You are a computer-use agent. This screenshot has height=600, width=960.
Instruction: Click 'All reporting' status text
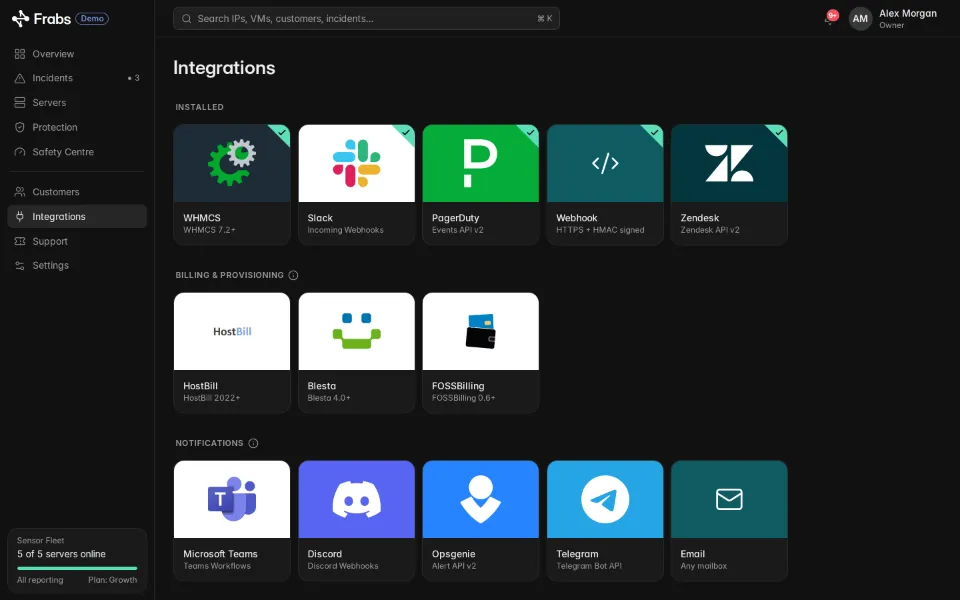(x=40, y=580)
